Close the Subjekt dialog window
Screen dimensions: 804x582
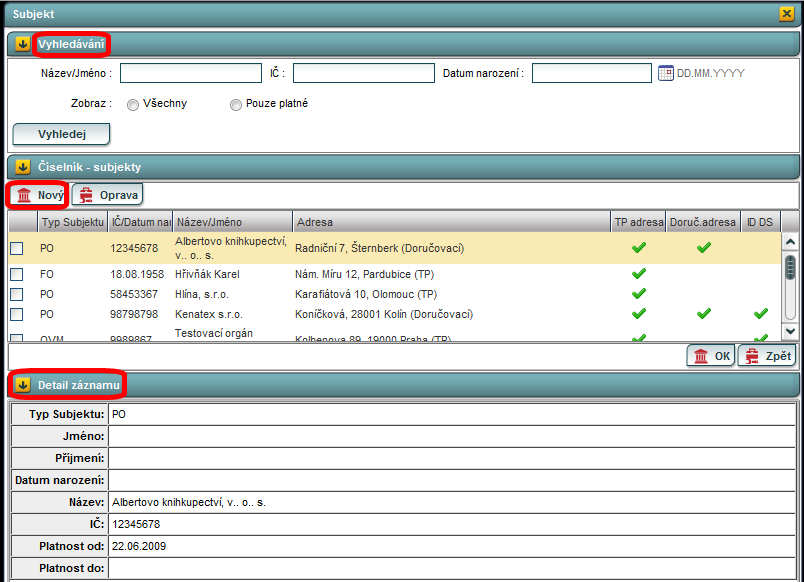[x=786, y=13]
